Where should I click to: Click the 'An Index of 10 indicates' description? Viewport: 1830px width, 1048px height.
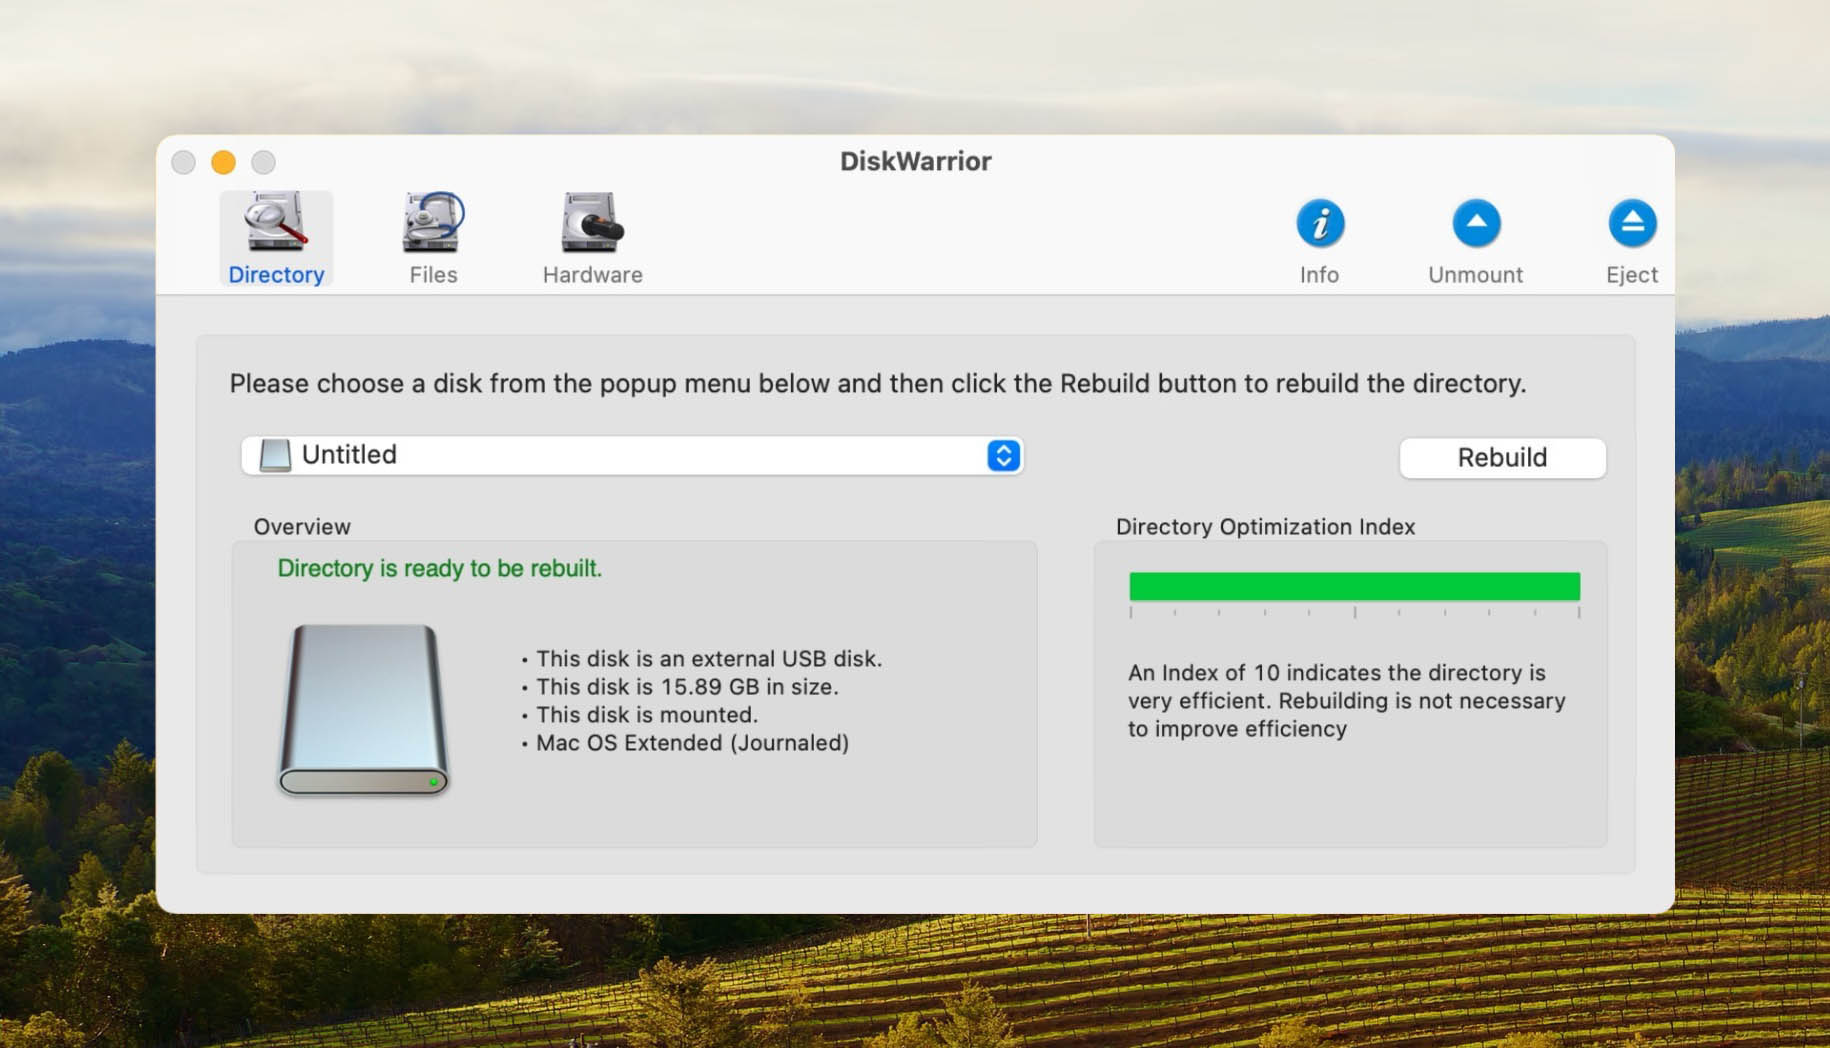click(1346, 700)
